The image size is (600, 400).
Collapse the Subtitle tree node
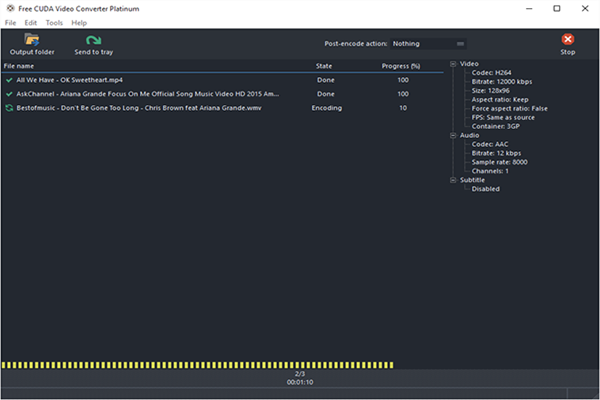(453, 180)
